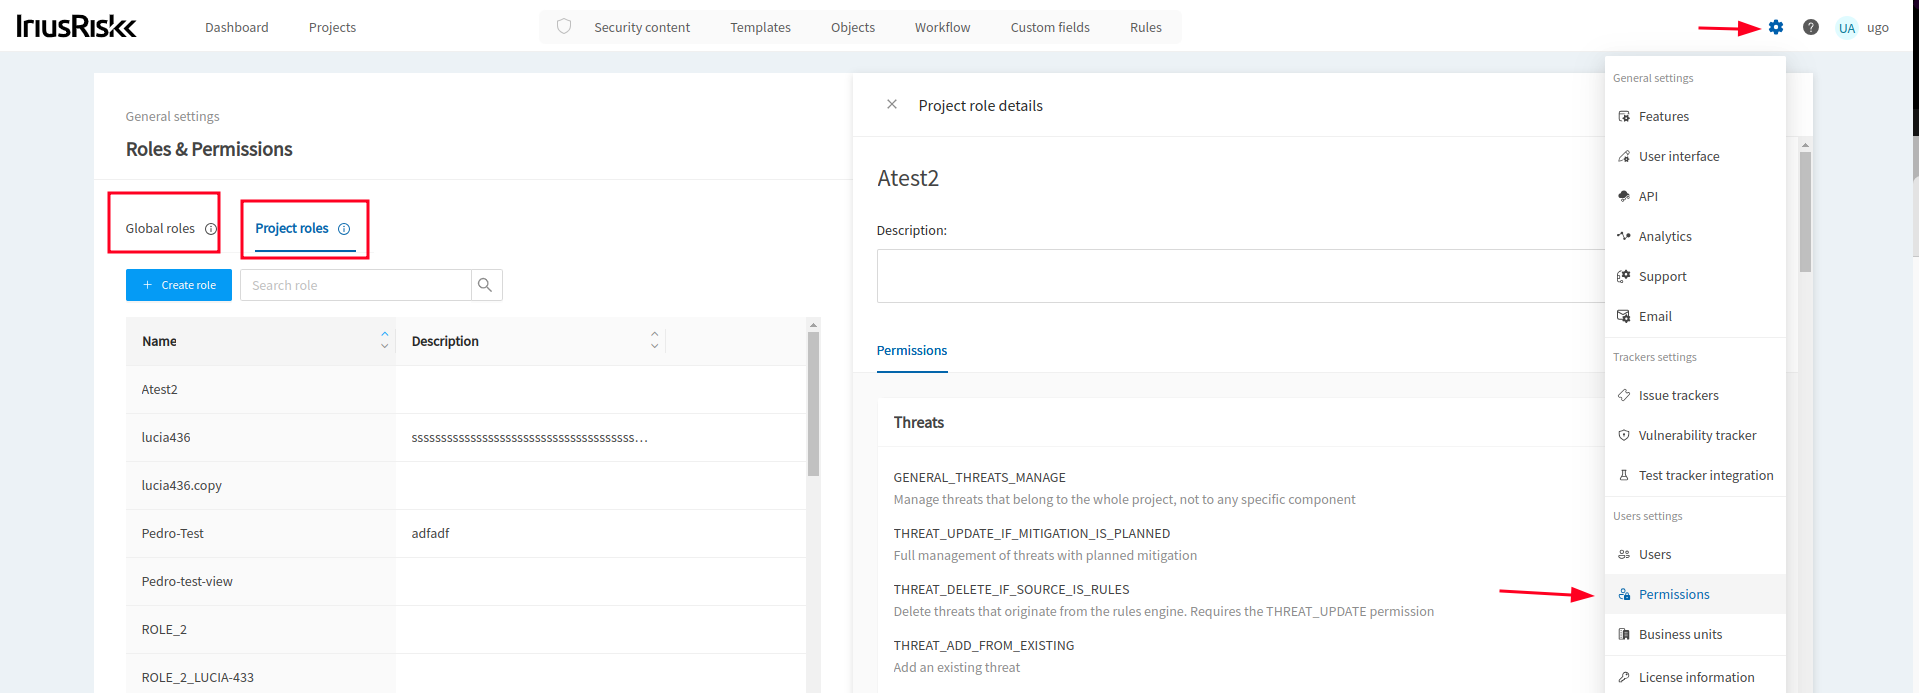Select License information in settings menu
Screen dimensions: 1919x693
(1695, 678)
